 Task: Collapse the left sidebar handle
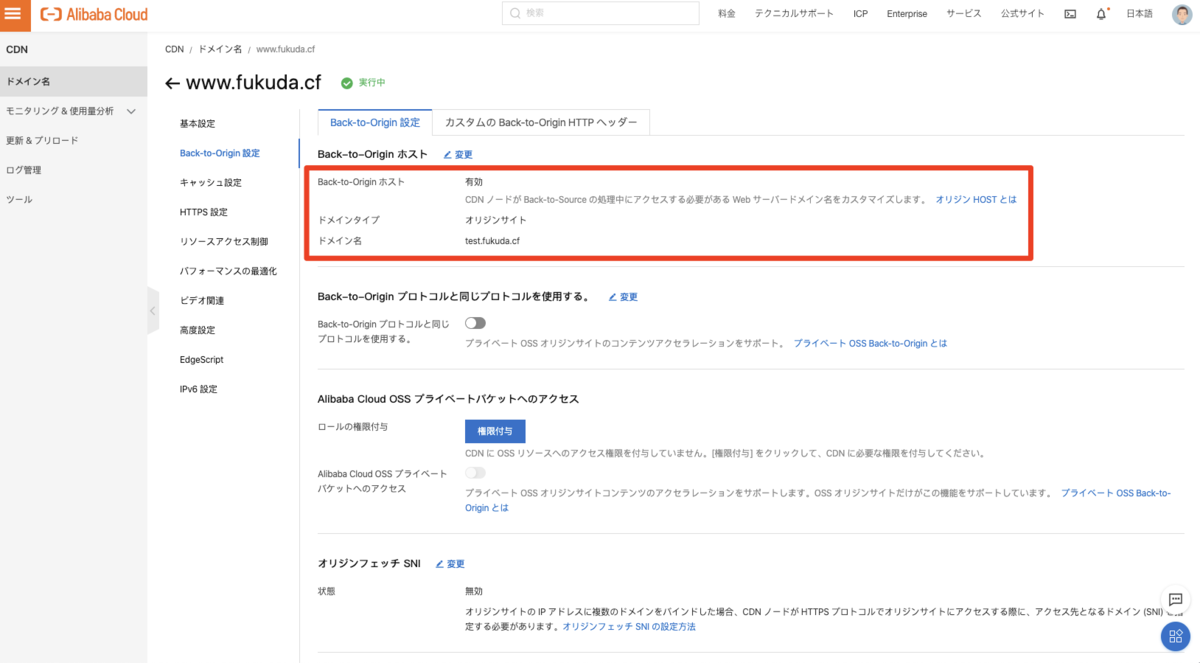click(152, 311)
